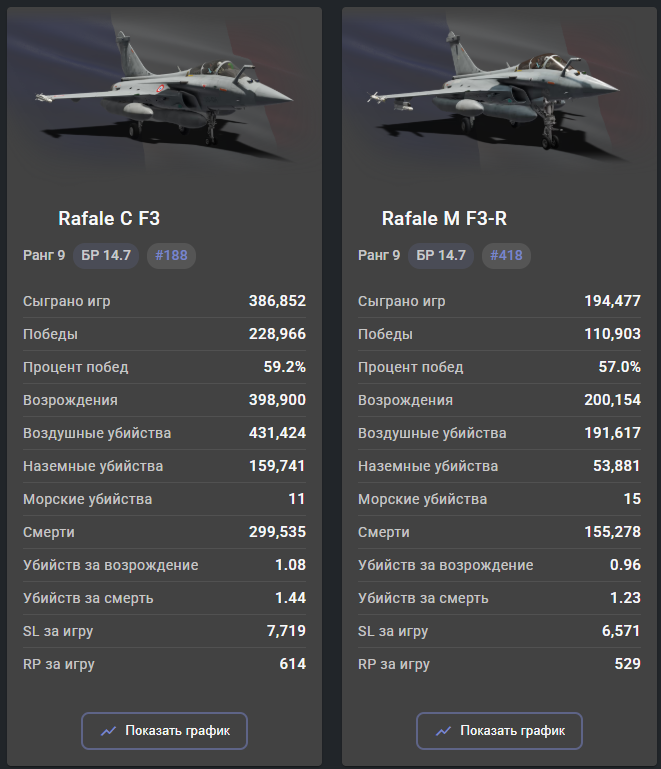Click the БР 14.7 badge on Rafale C F3
Screen dimensions: 661x769
106,255
